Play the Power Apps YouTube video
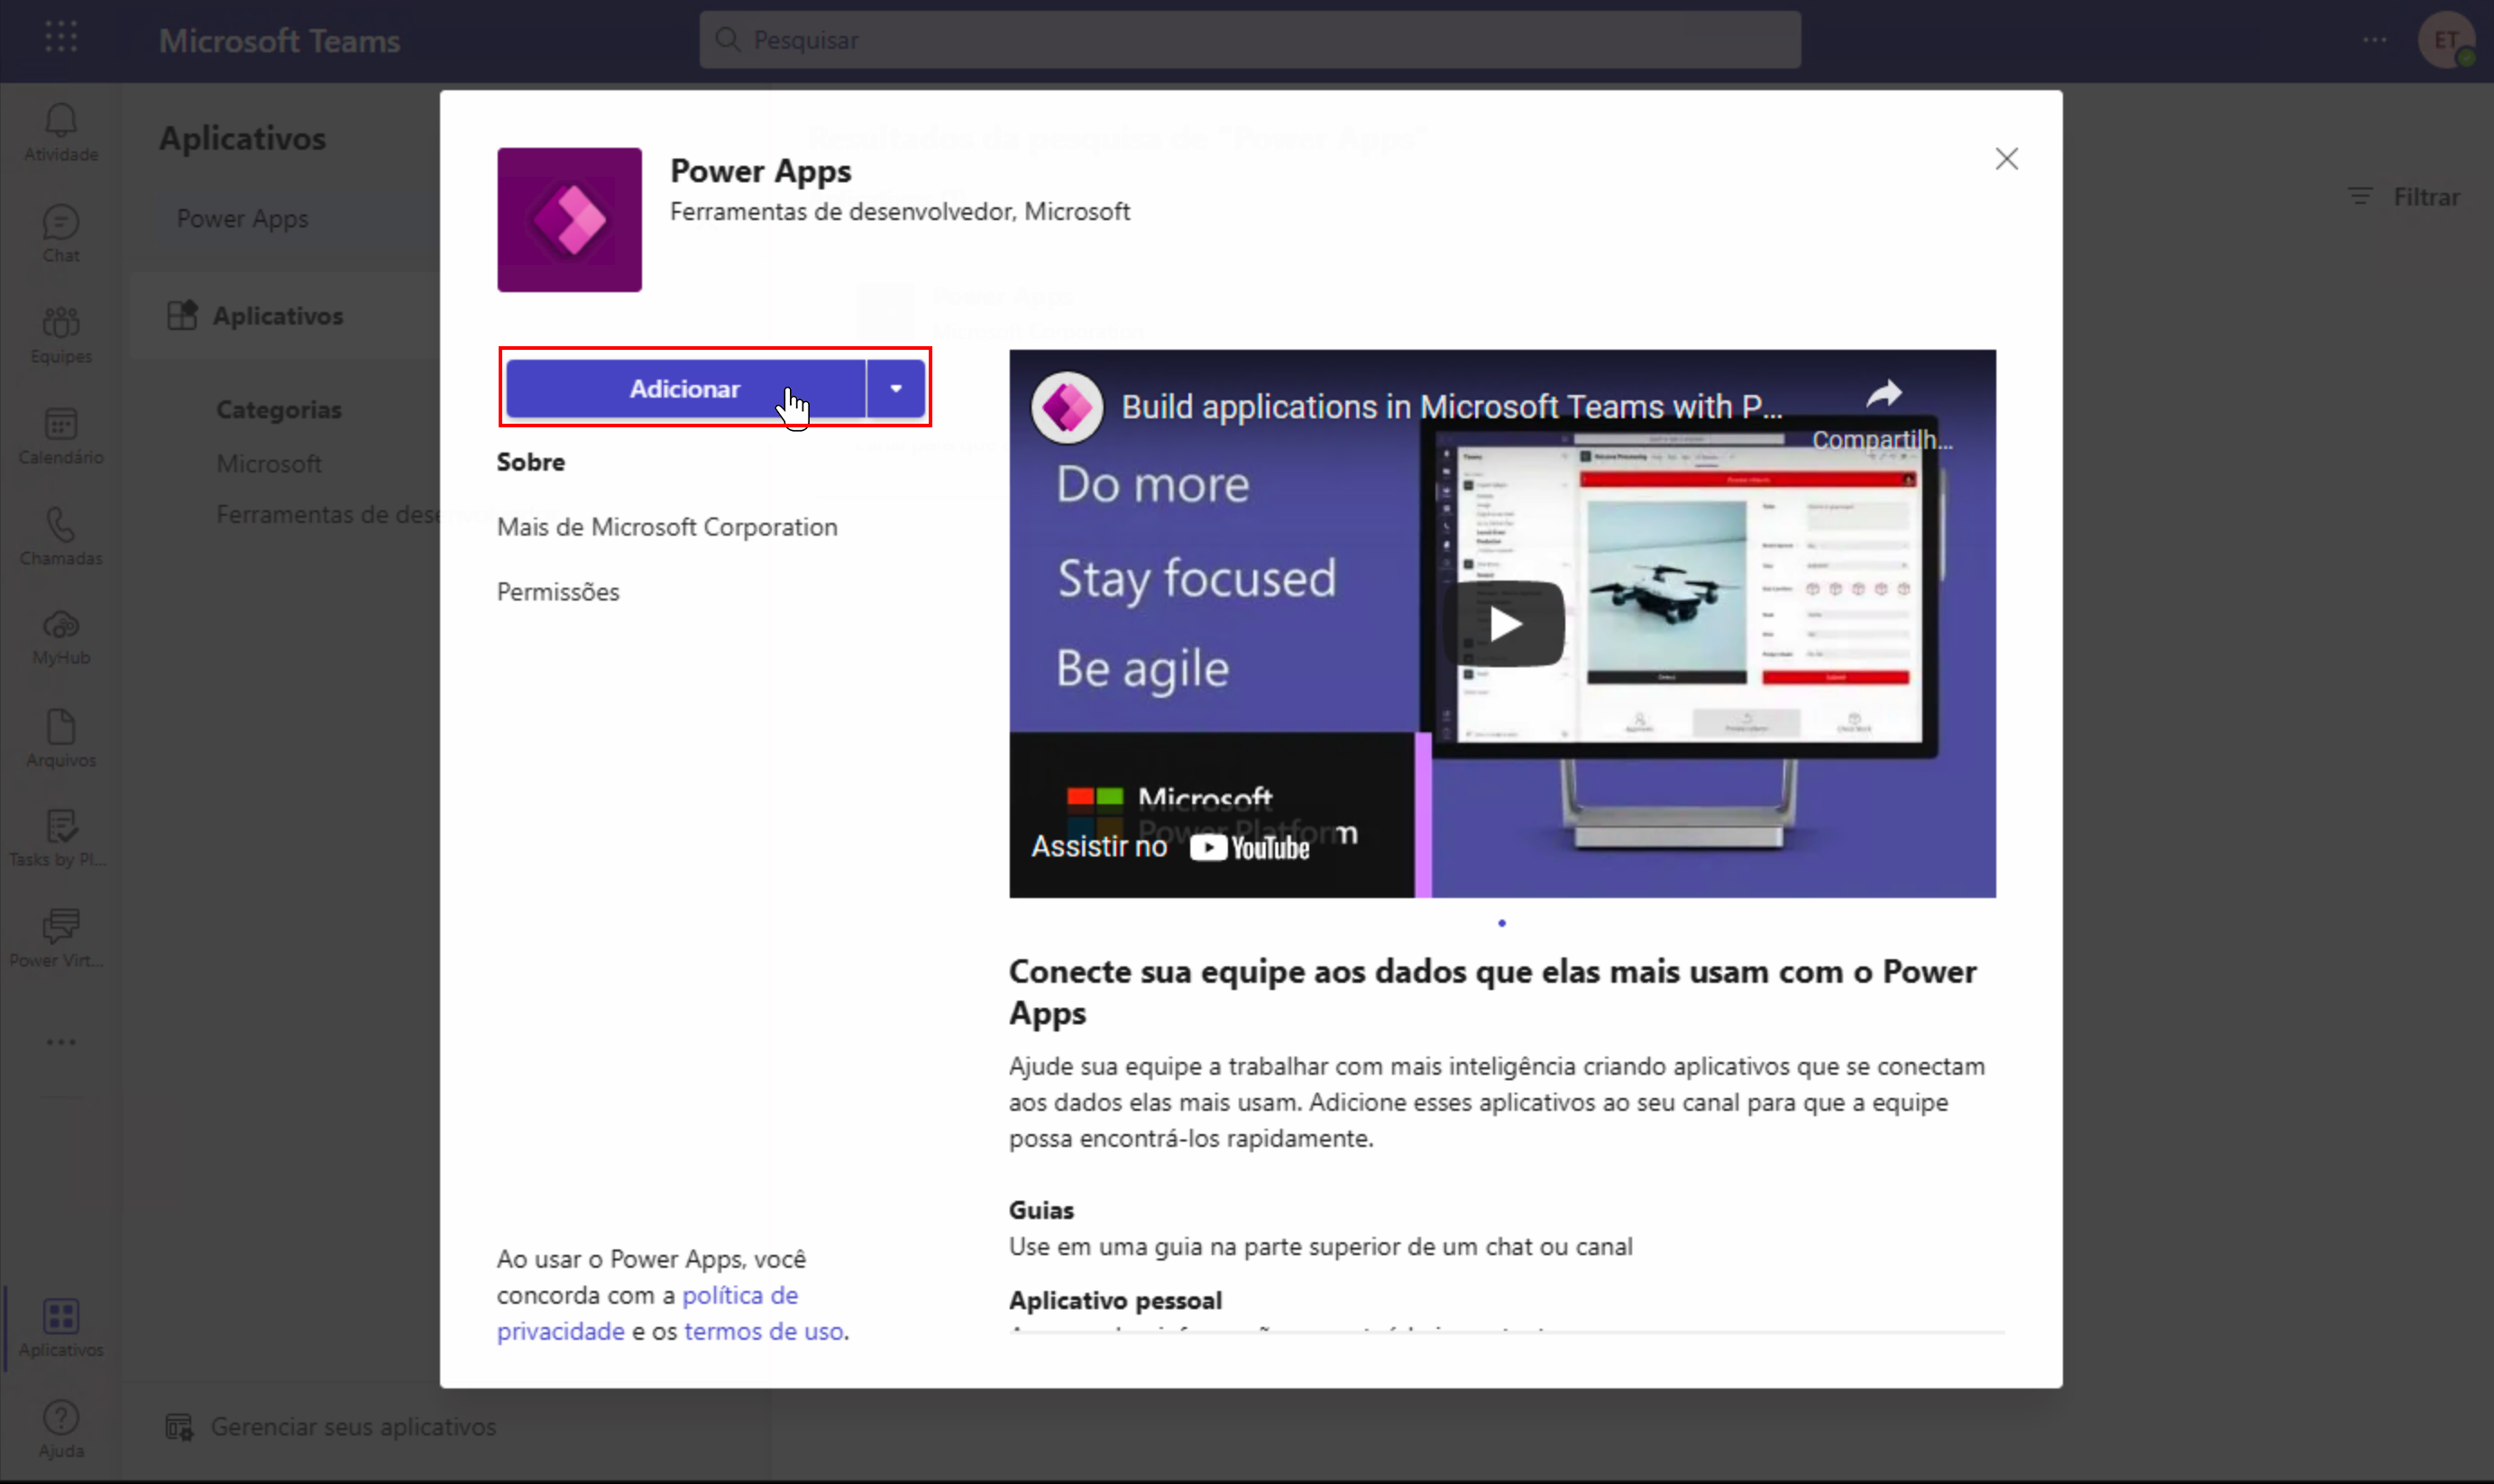Screen dimensions: 2494x1484 click(1503, 624)
